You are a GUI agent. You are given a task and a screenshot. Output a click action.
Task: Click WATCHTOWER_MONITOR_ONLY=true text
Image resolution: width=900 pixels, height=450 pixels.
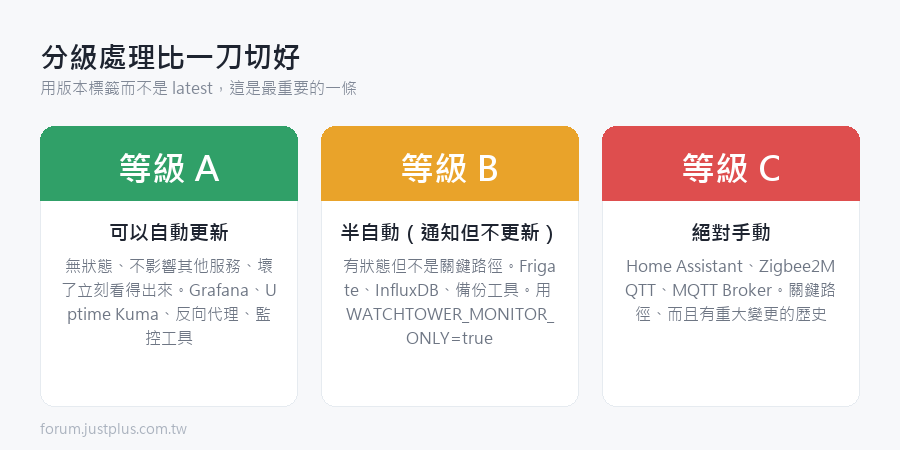(x=450, y=327)
